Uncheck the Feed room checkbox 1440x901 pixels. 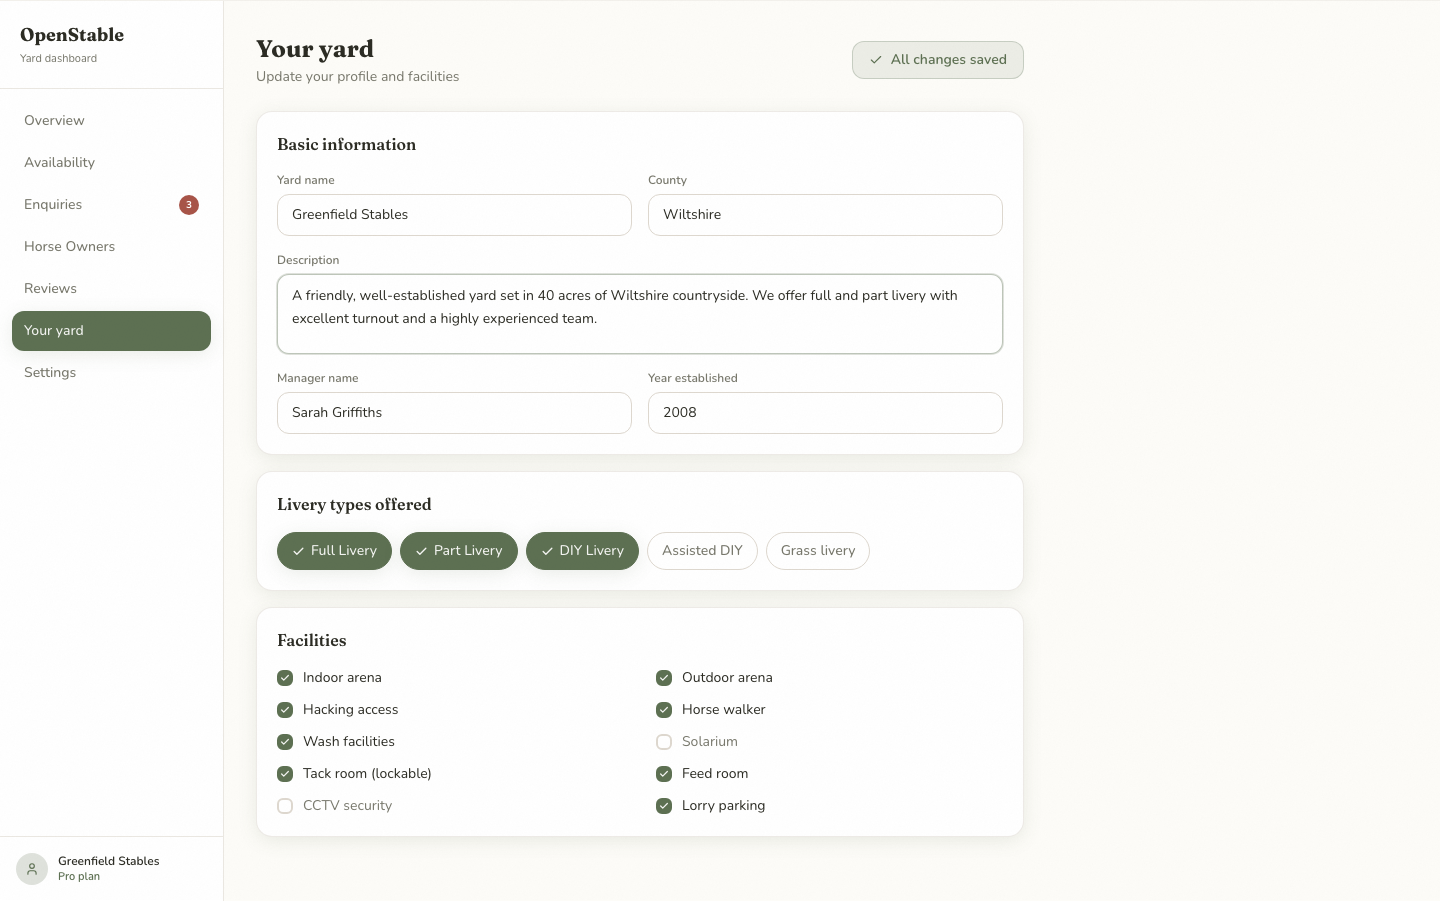tap(664, 774)
